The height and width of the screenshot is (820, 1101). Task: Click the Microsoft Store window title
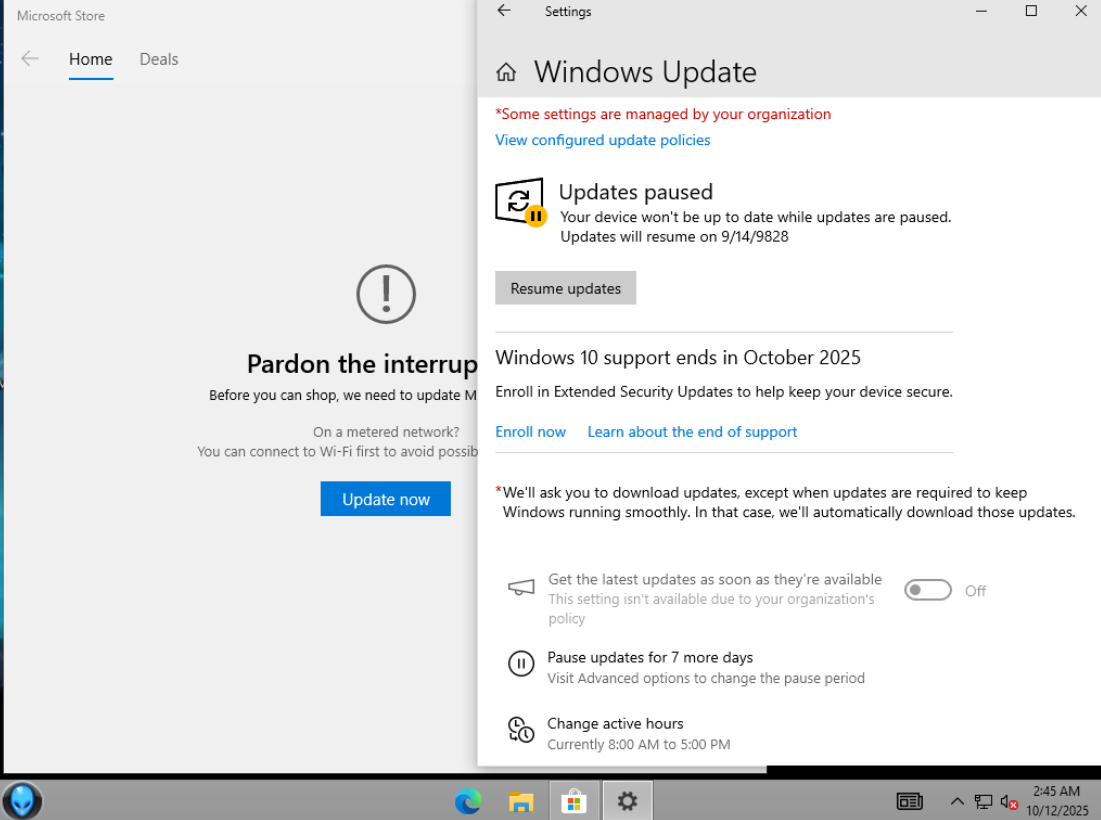tap(60, 15)
